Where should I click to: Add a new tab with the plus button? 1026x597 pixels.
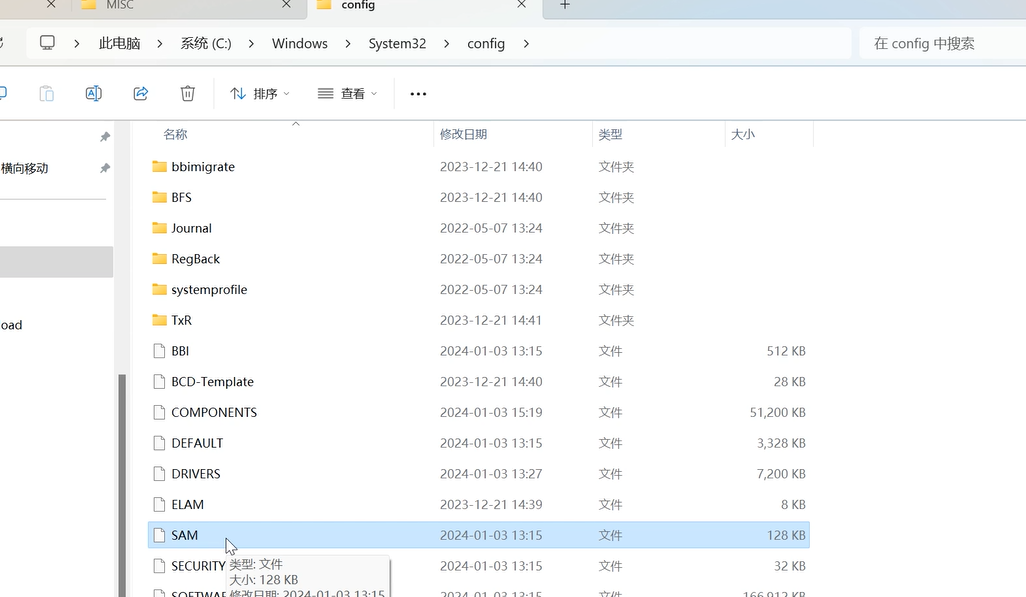[564, 6]
